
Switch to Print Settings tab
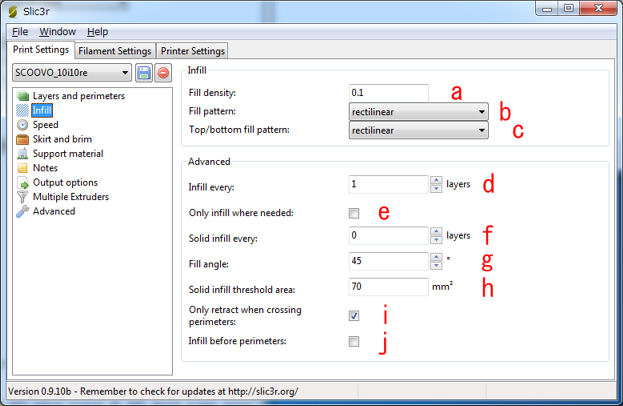tap(41, 50)
